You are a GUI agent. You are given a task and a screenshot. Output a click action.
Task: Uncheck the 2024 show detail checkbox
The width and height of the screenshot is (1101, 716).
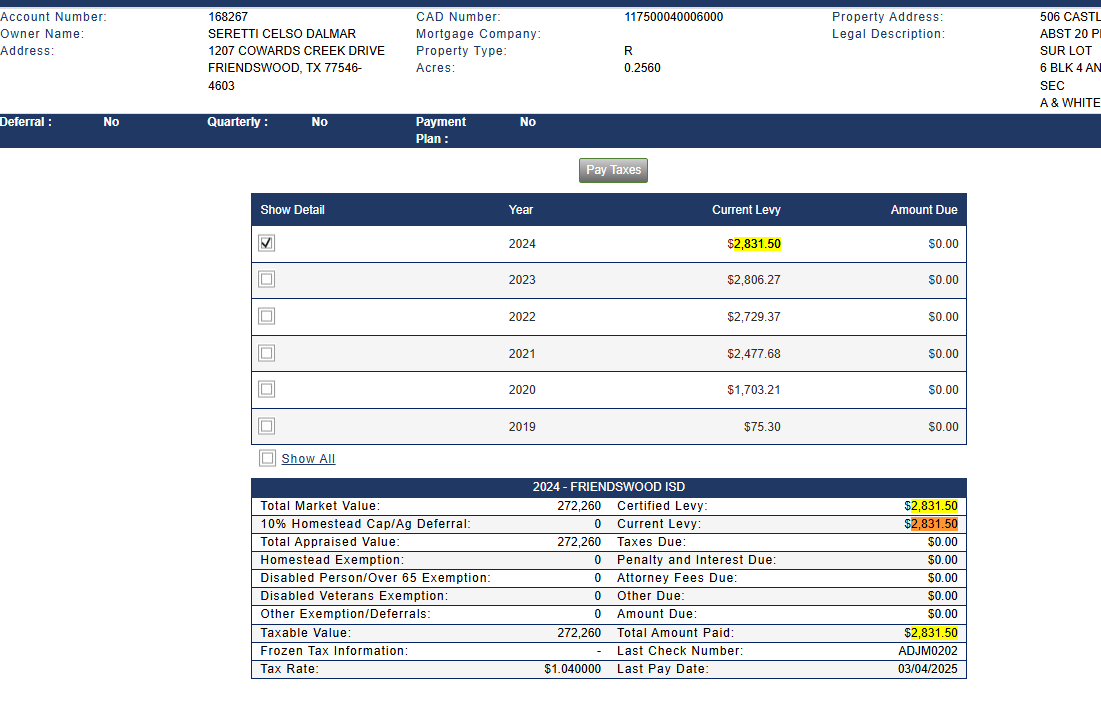point(266,243)
